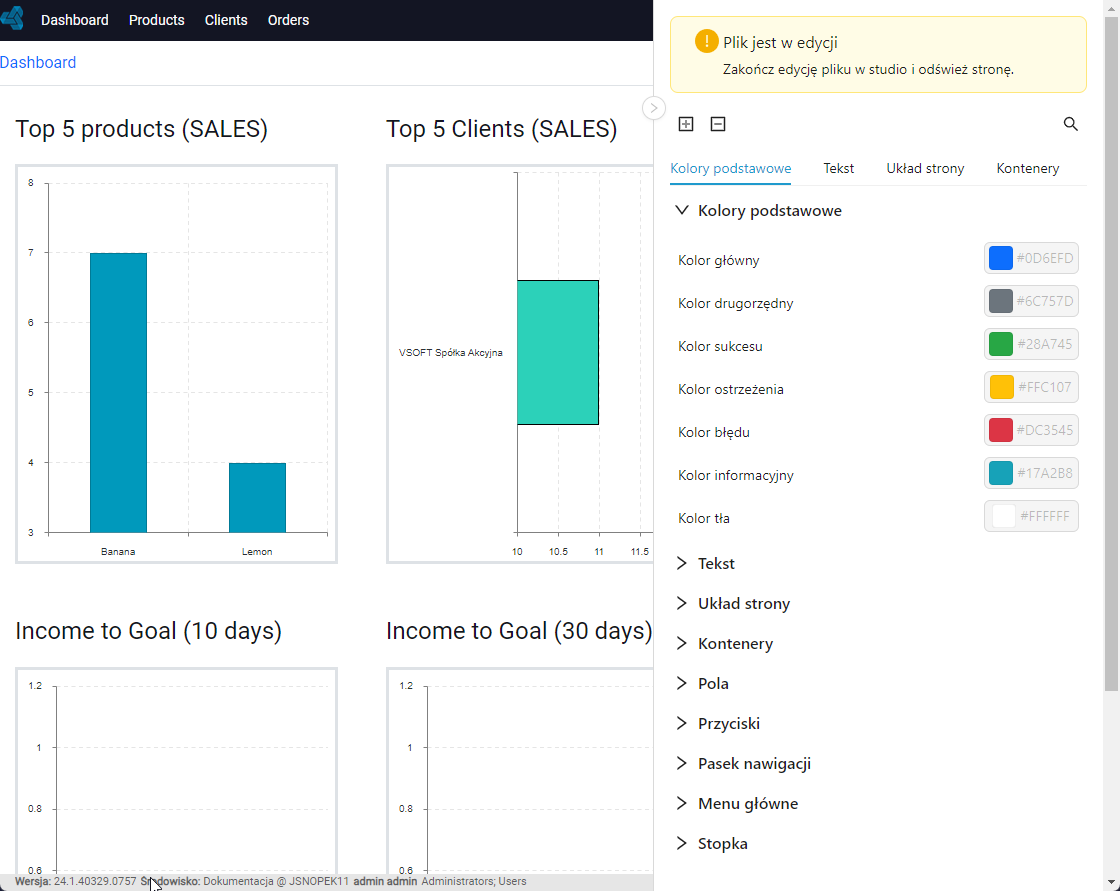Pick the Kolor drugorzędny gray swatch
The width and height of the screenshot is (1120, 891).
click(1001, 301)
